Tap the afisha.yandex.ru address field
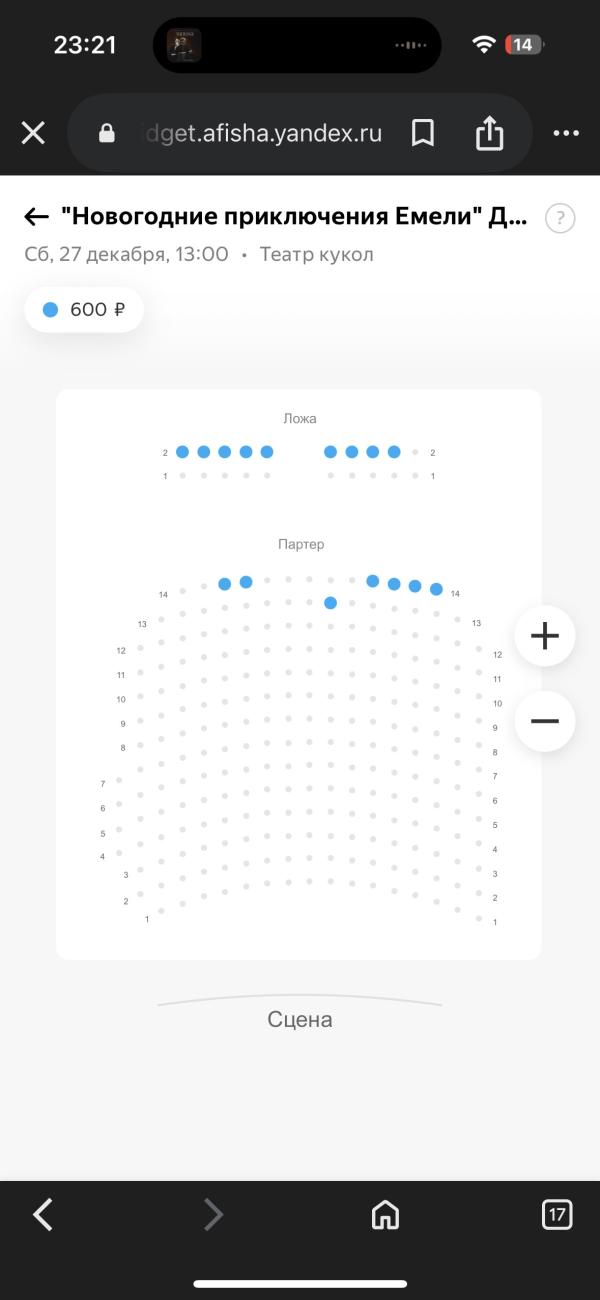 click(x=262, y=133)
